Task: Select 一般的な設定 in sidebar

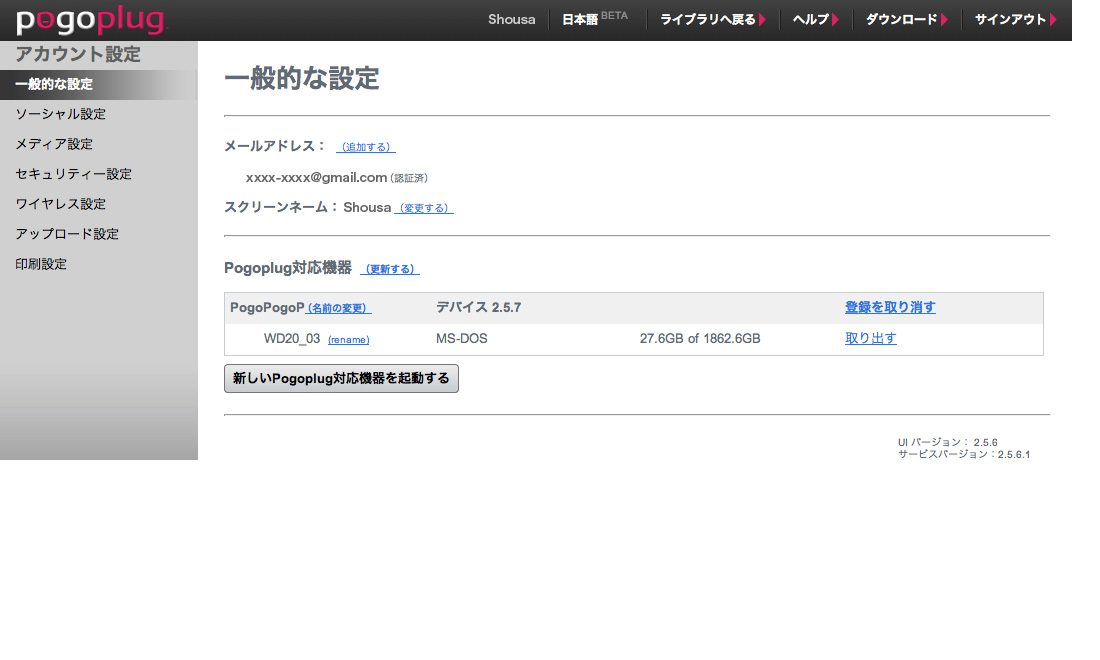Action: coord(98,84)
